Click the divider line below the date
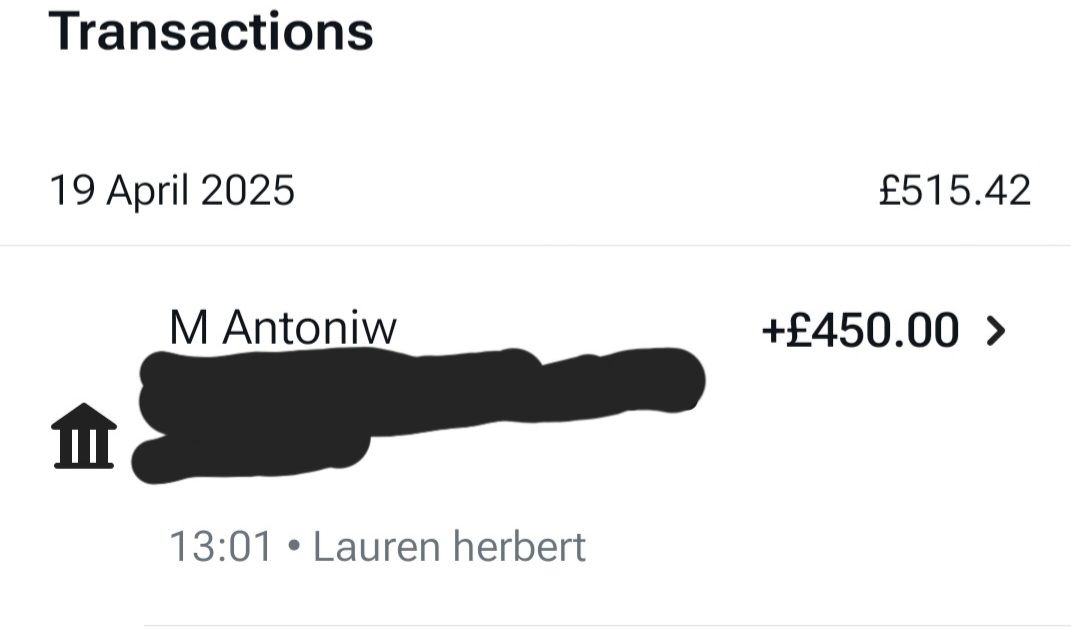This screenshot has height=630, width=1071. click(x=535, y=245)
